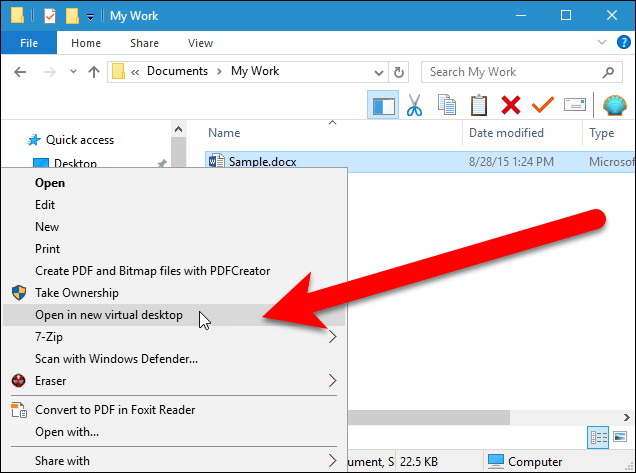The image size is (636, 473).
Task: Expand the recent locations dropdown arrow
Action: click(x=73, y=72)
